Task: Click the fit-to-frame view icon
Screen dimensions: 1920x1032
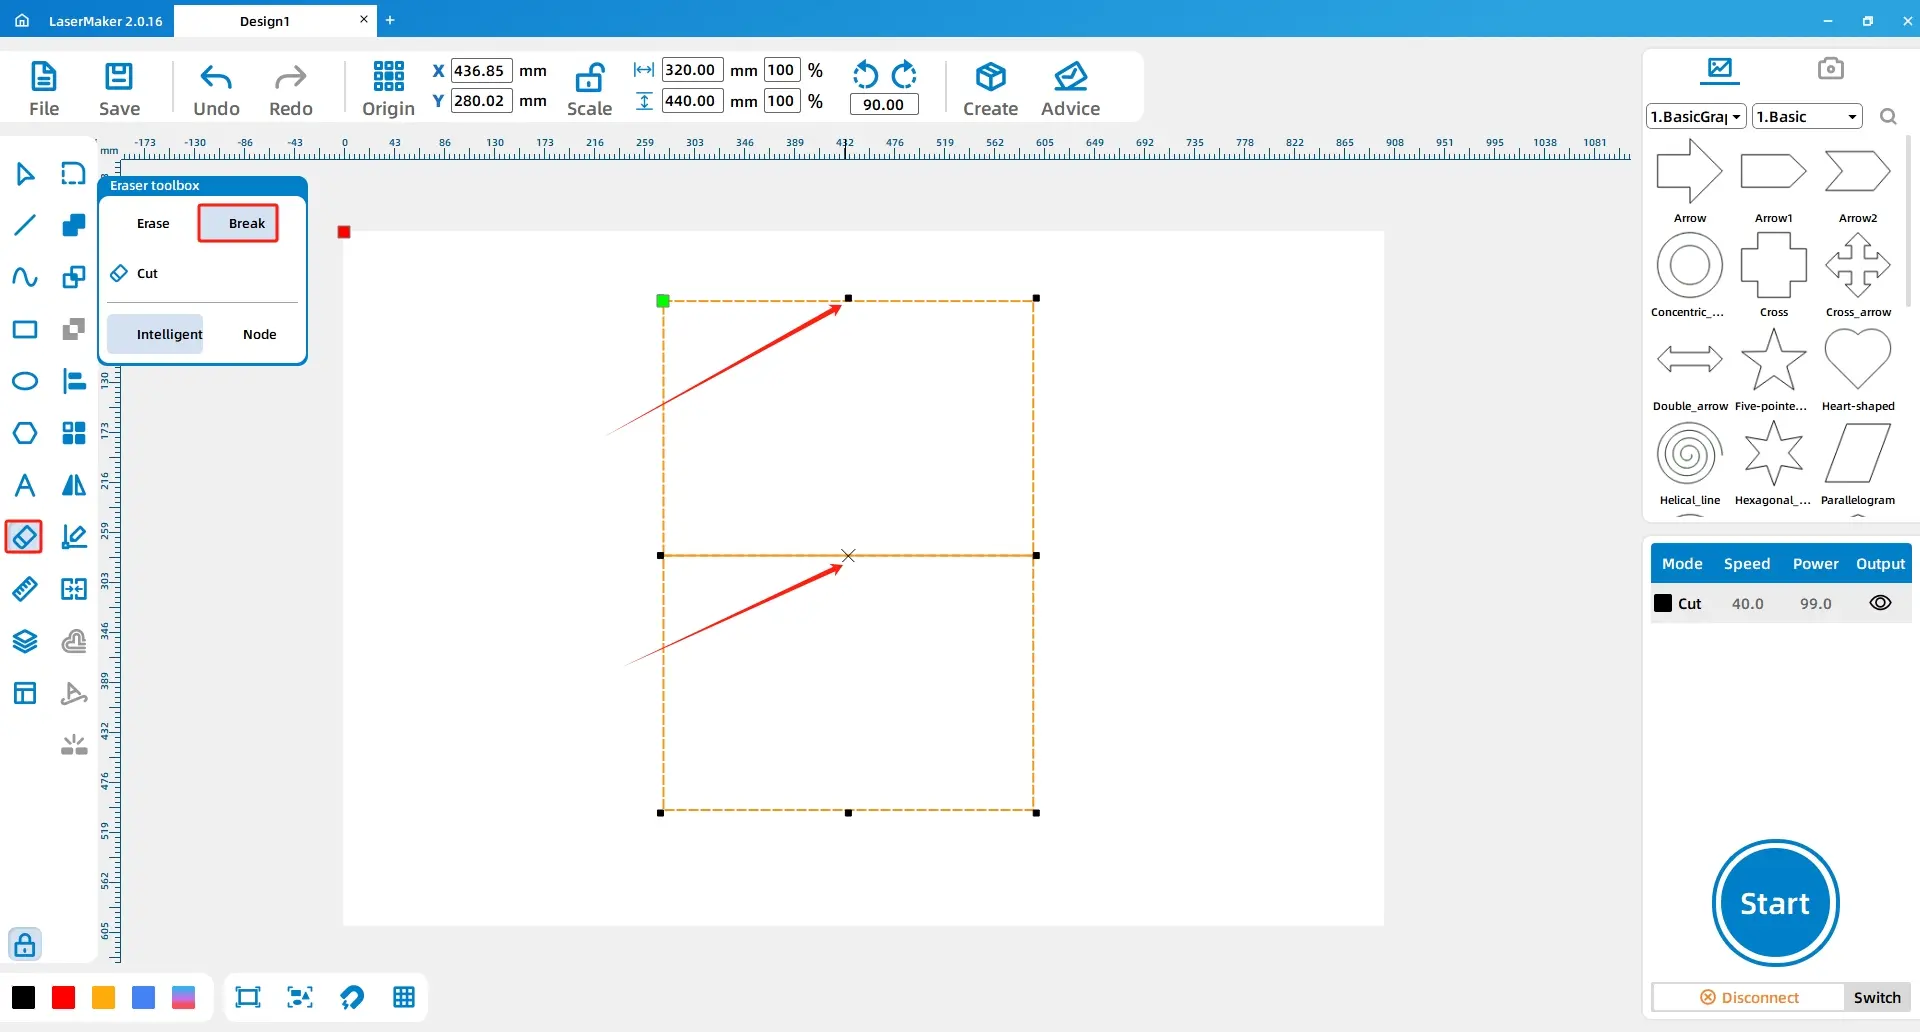Action: click(x=247, y=997)
